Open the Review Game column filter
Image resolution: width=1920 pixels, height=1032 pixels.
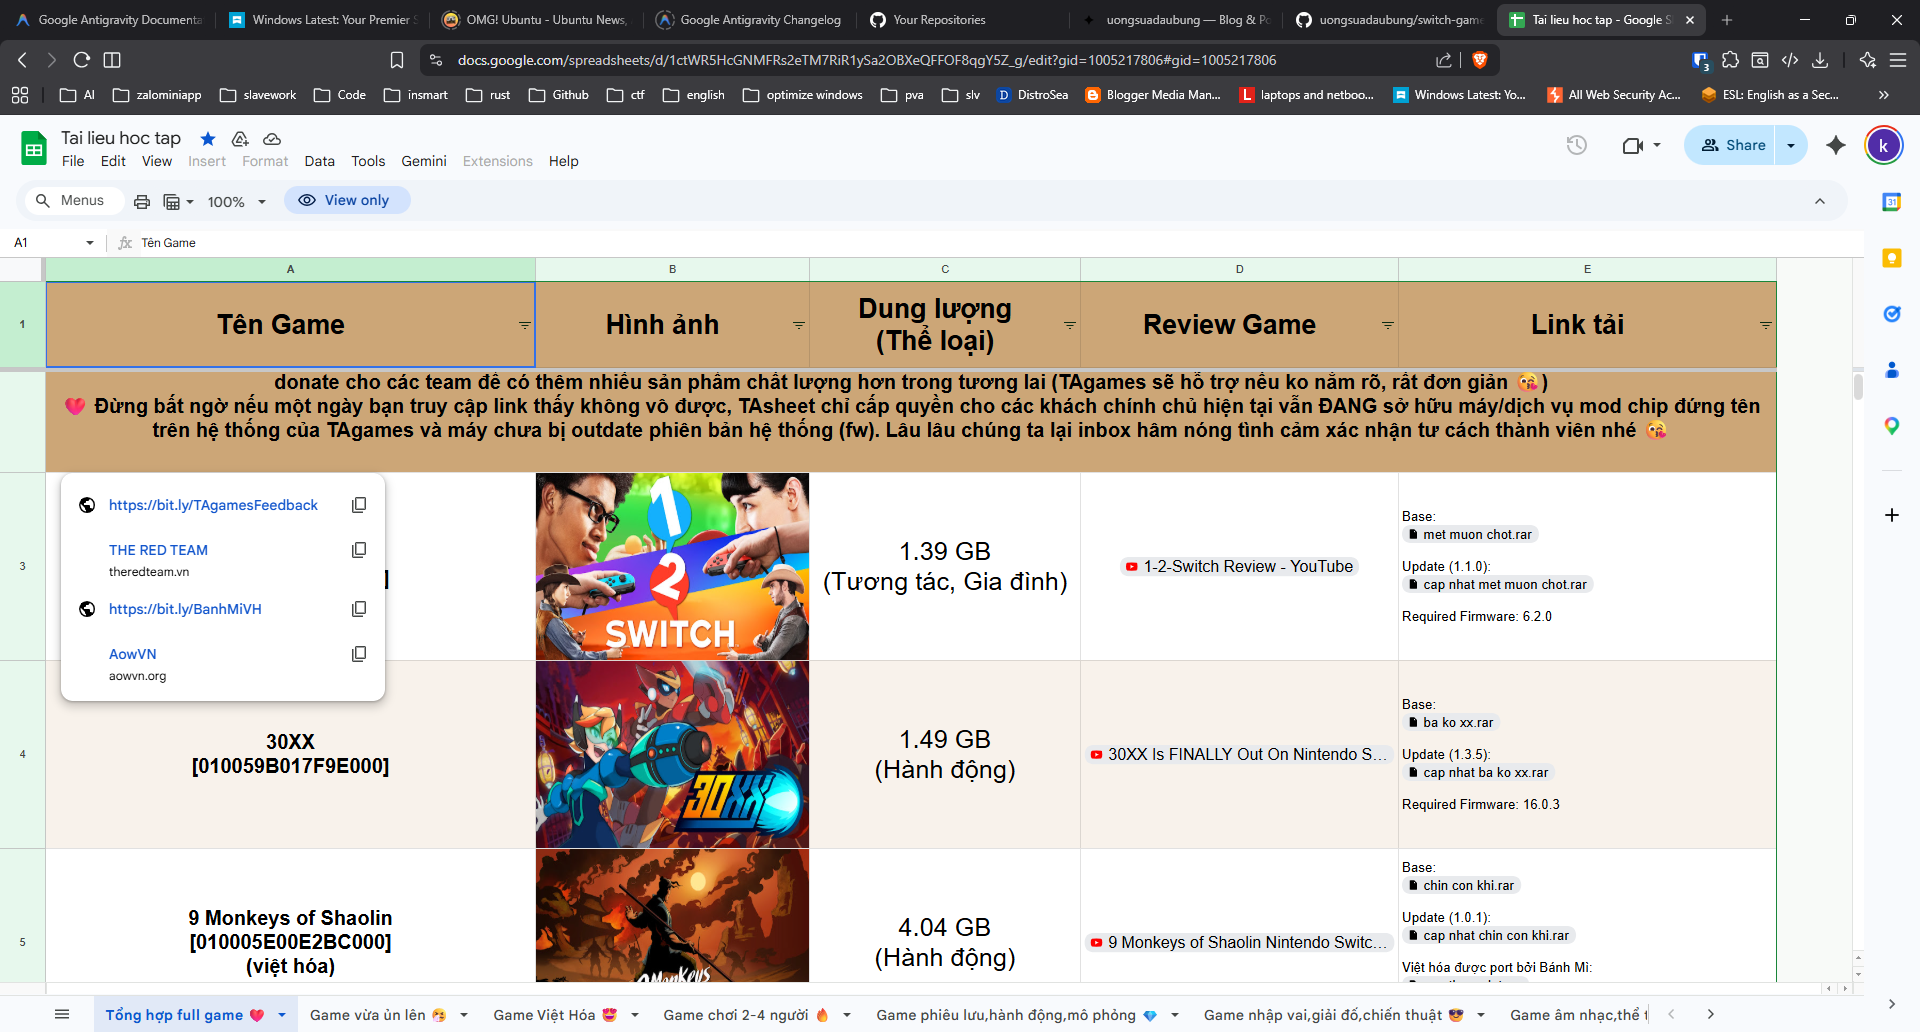(x=1388, y=325)
